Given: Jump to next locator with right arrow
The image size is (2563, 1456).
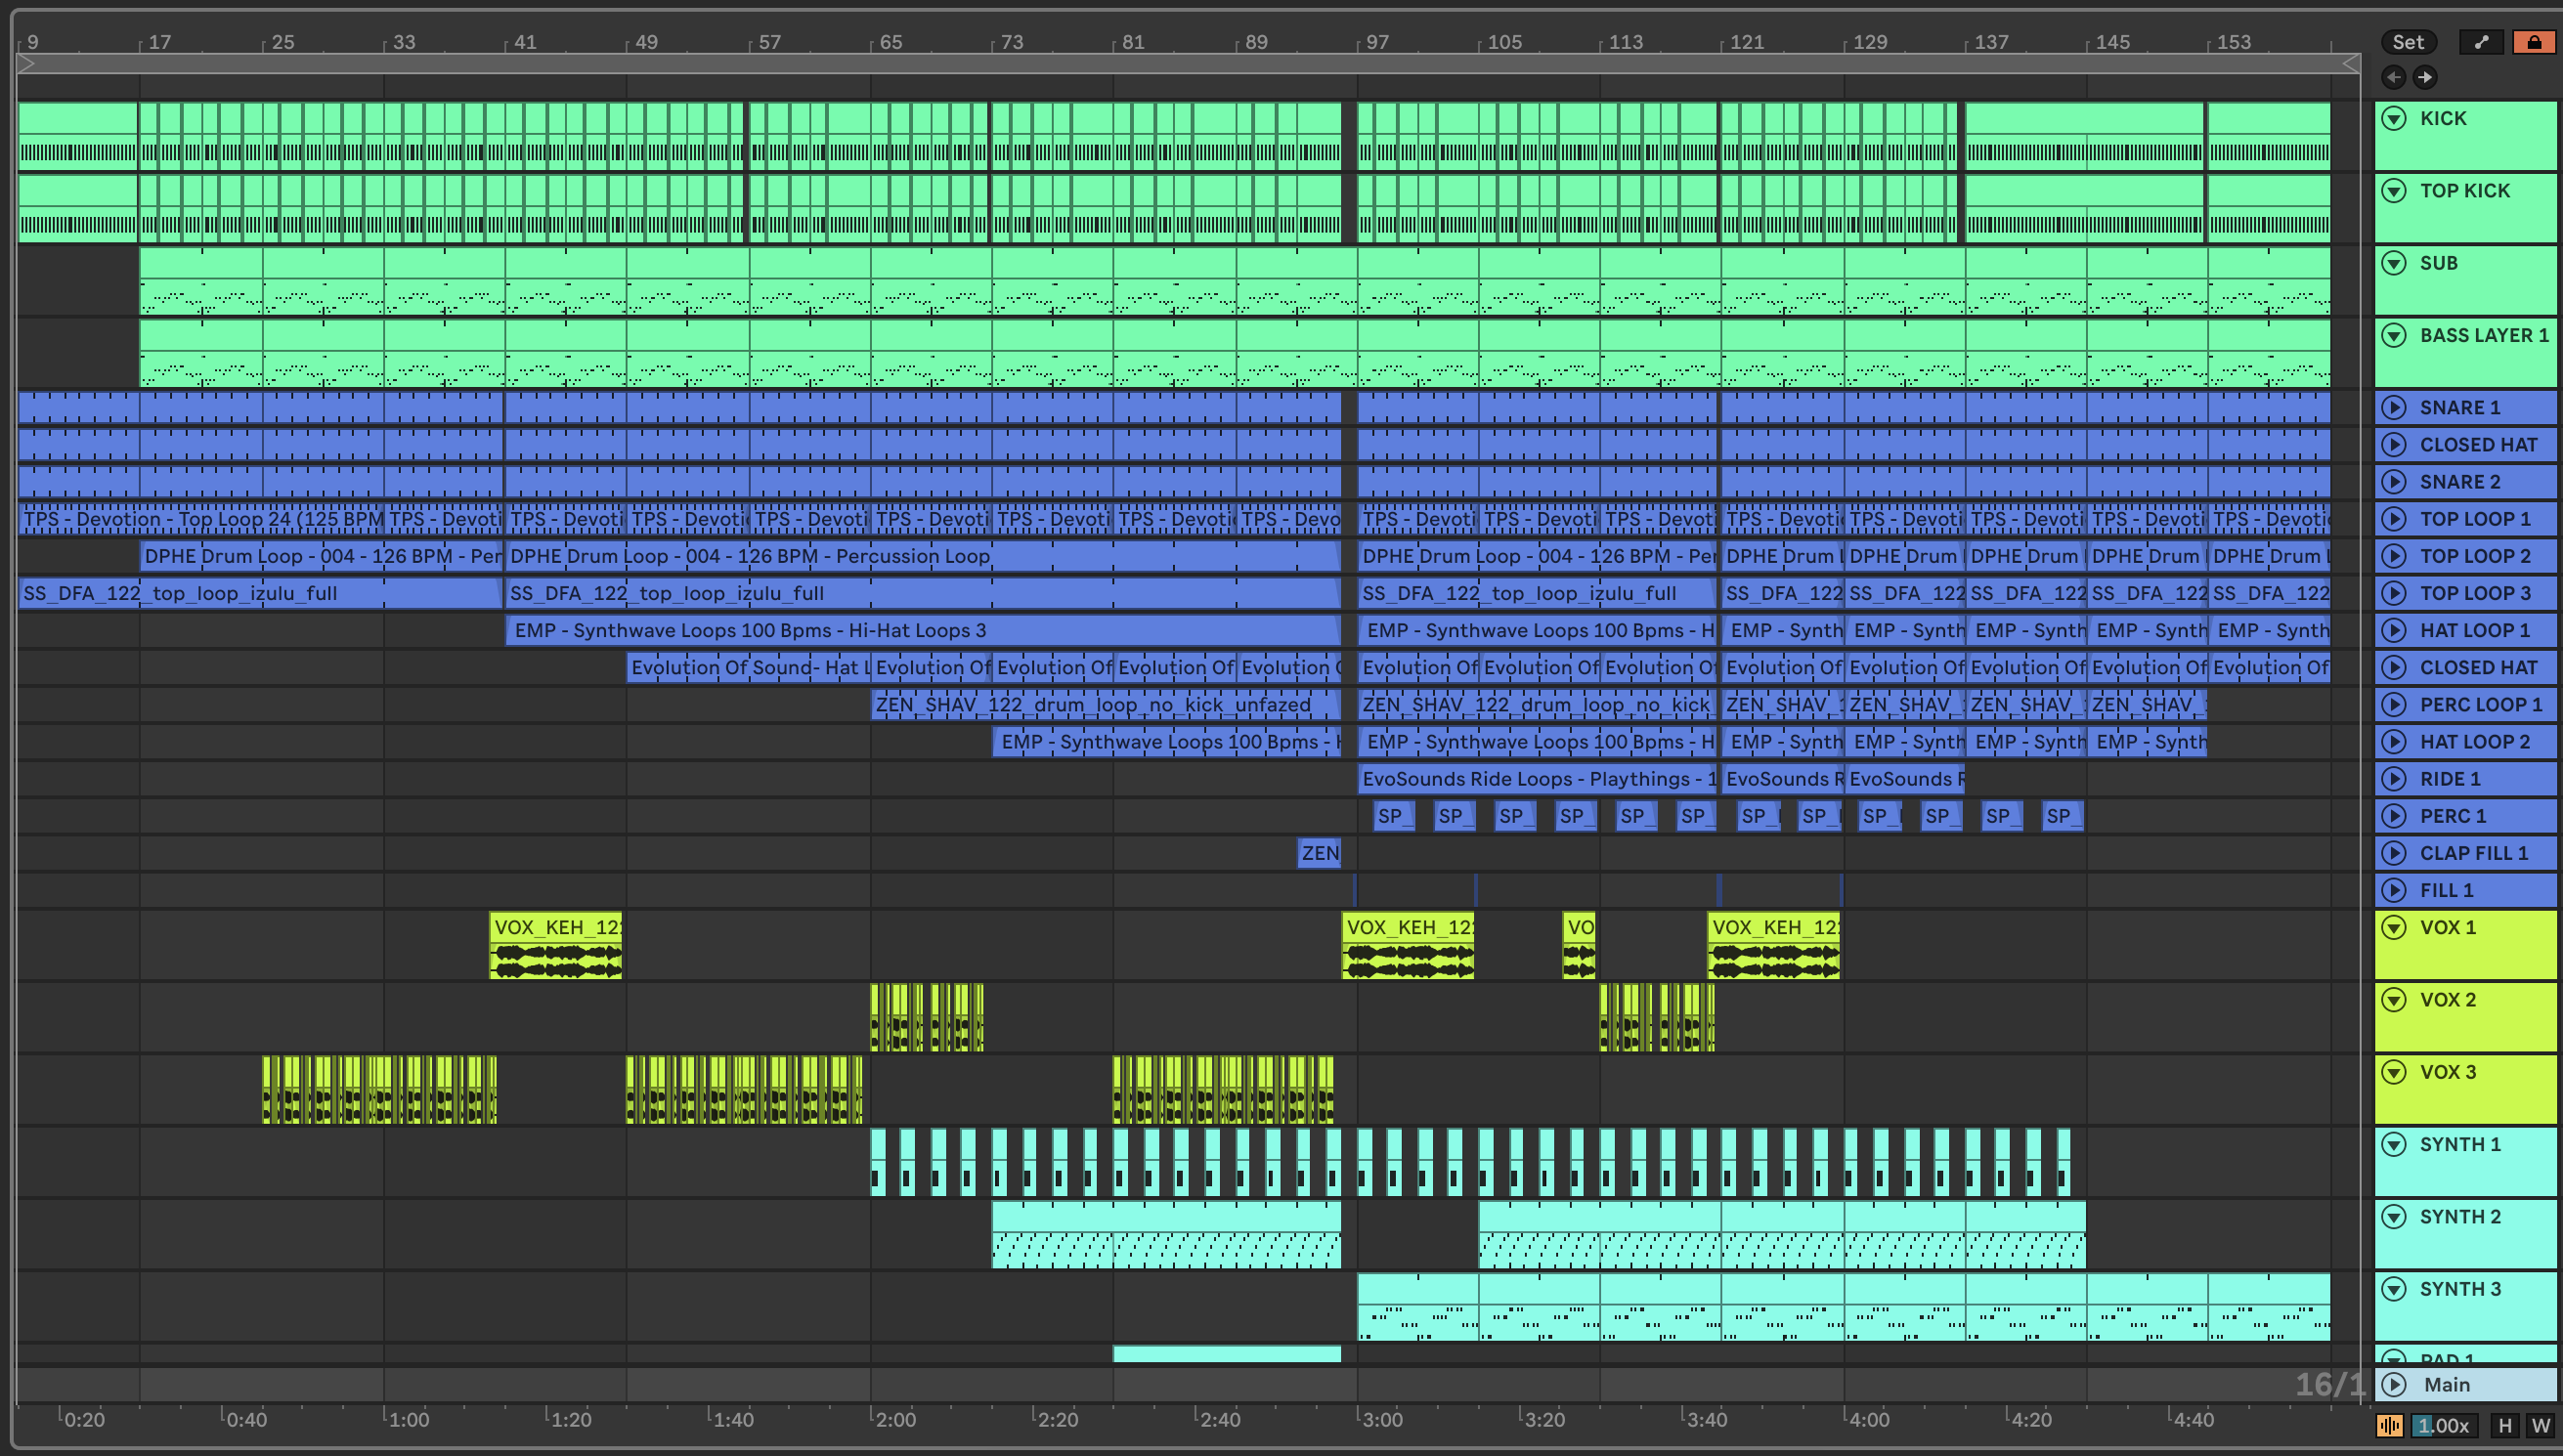Looking at the screenshot, I should tap(2425, 77).
